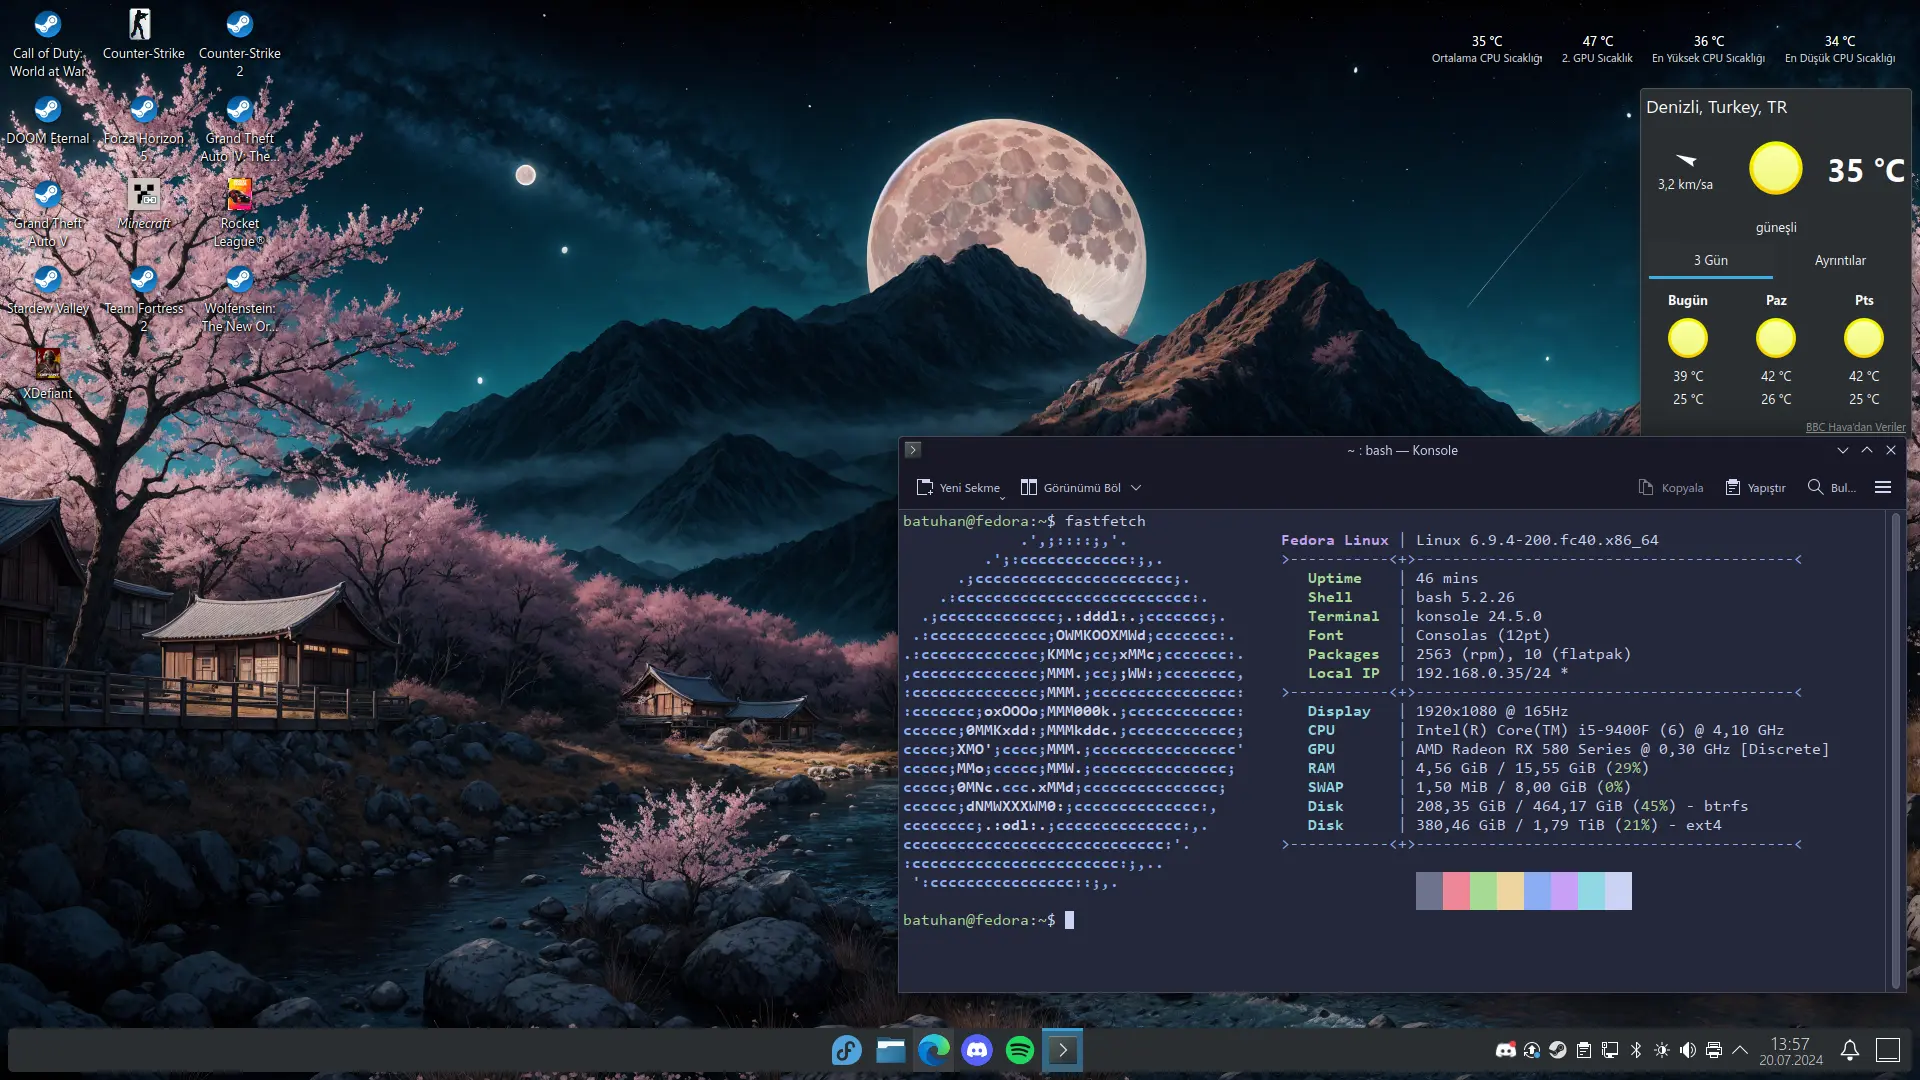Image resolution: width=1920 pixels, height=1080 pixels.
Task: Open Discord from the taskbar
Action: coord(977,1050)
